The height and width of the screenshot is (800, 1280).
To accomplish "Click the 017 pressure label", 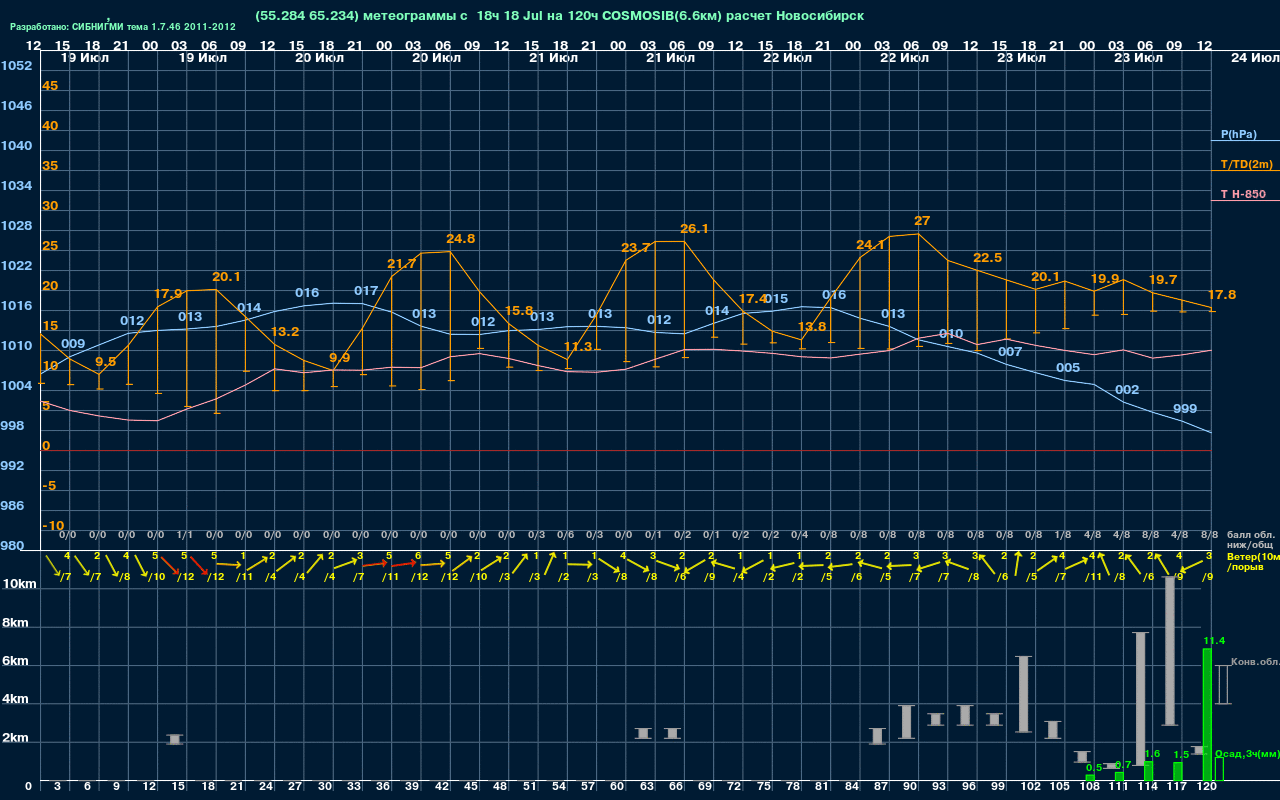I will point(366,291).
